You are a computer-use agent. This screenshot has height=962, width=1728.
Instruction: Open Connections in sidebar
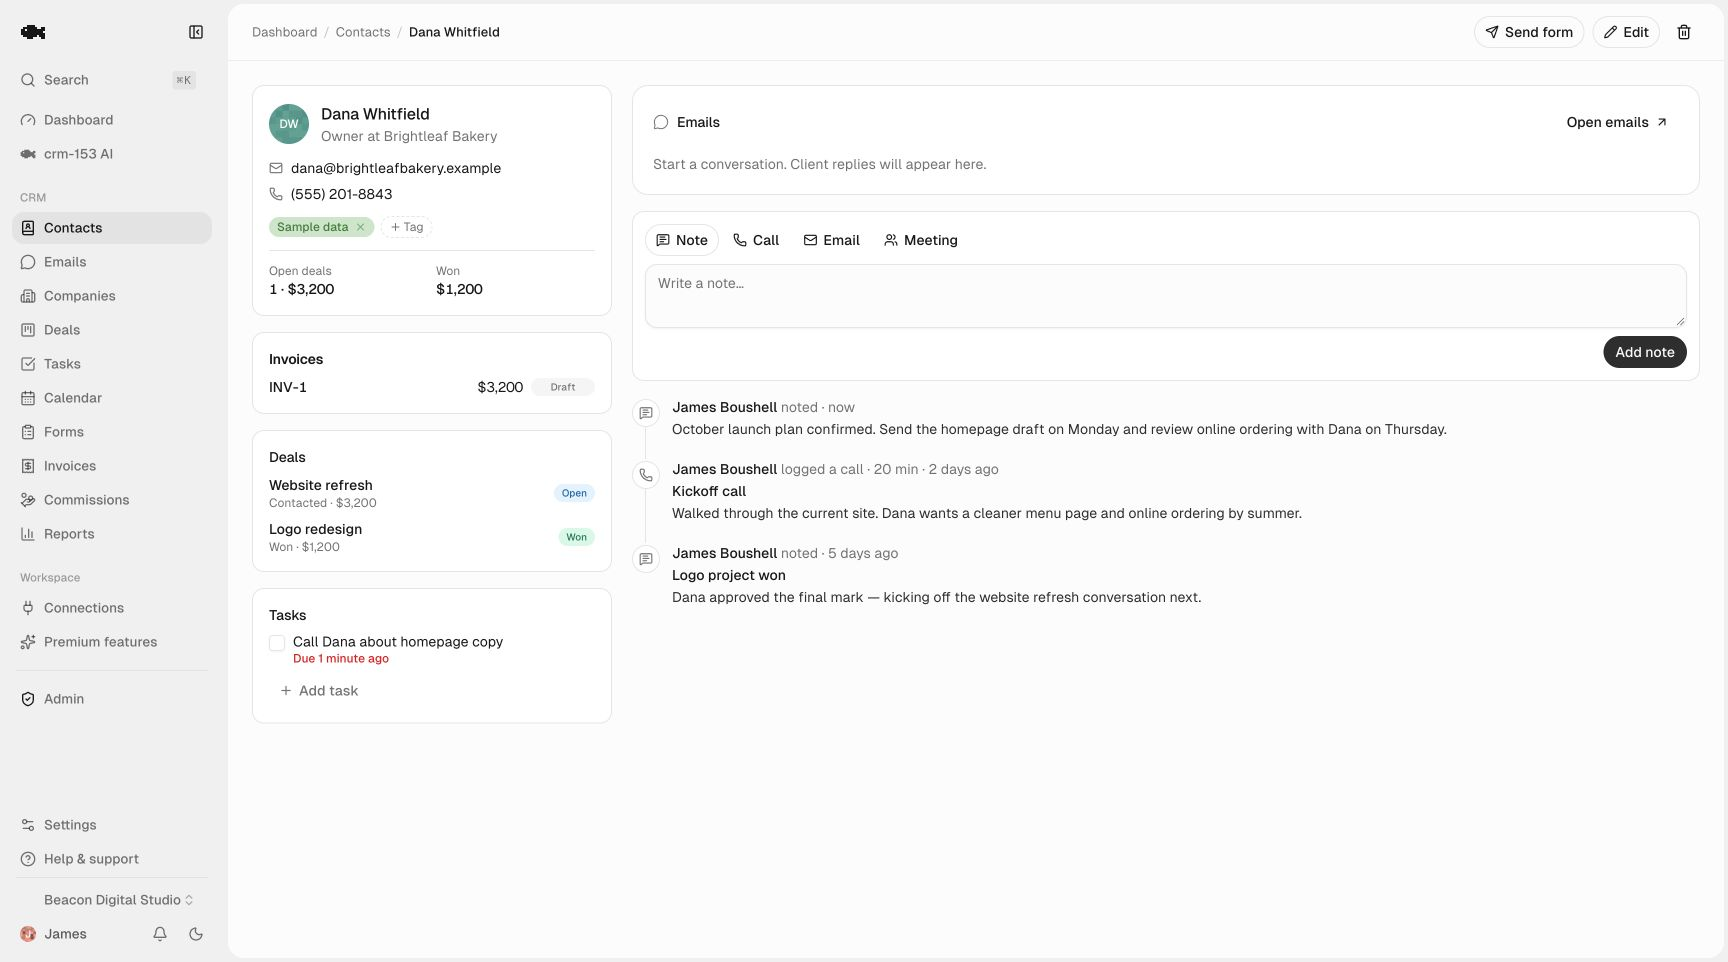pyautogui.click(x=112, y=608)
